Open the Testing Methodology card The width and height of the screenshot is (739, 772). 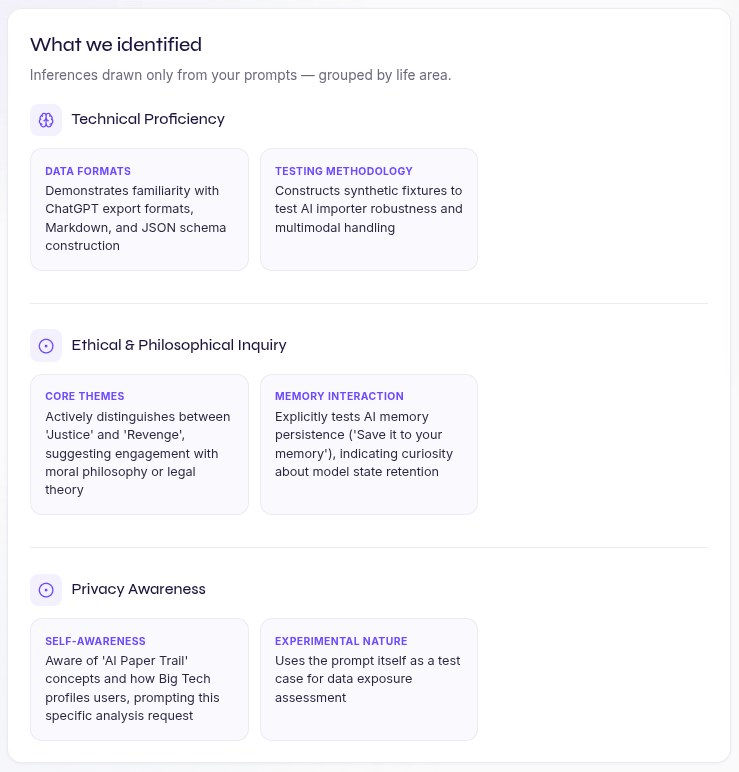369,209
